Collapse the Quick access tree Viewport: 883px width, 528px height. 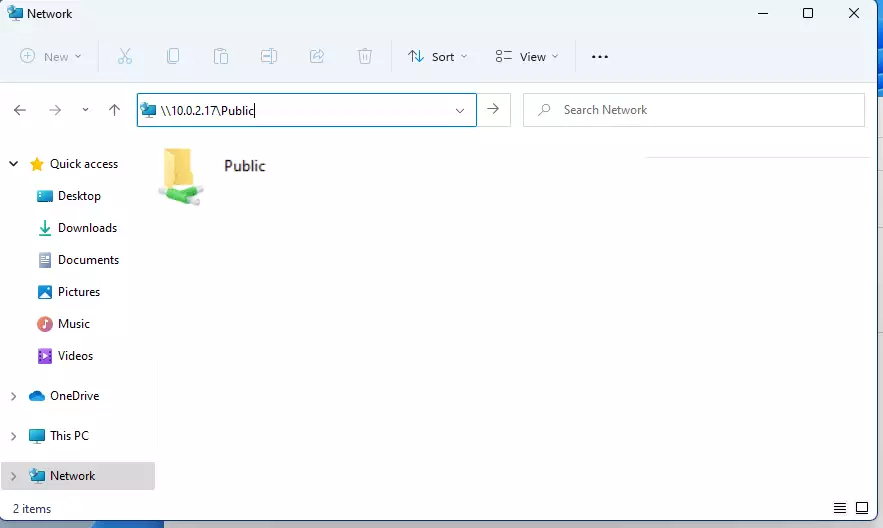click(14, 164)
